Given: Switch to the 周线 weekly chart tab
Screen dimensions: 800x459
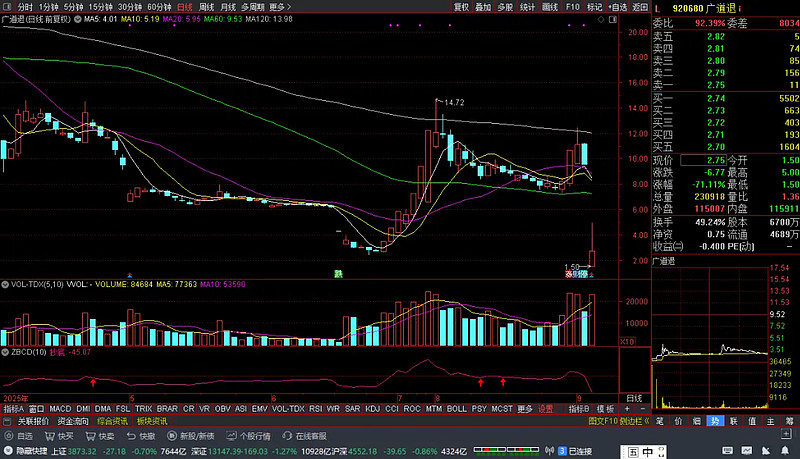Looking at the screenshot, I should tap(207, 6).
